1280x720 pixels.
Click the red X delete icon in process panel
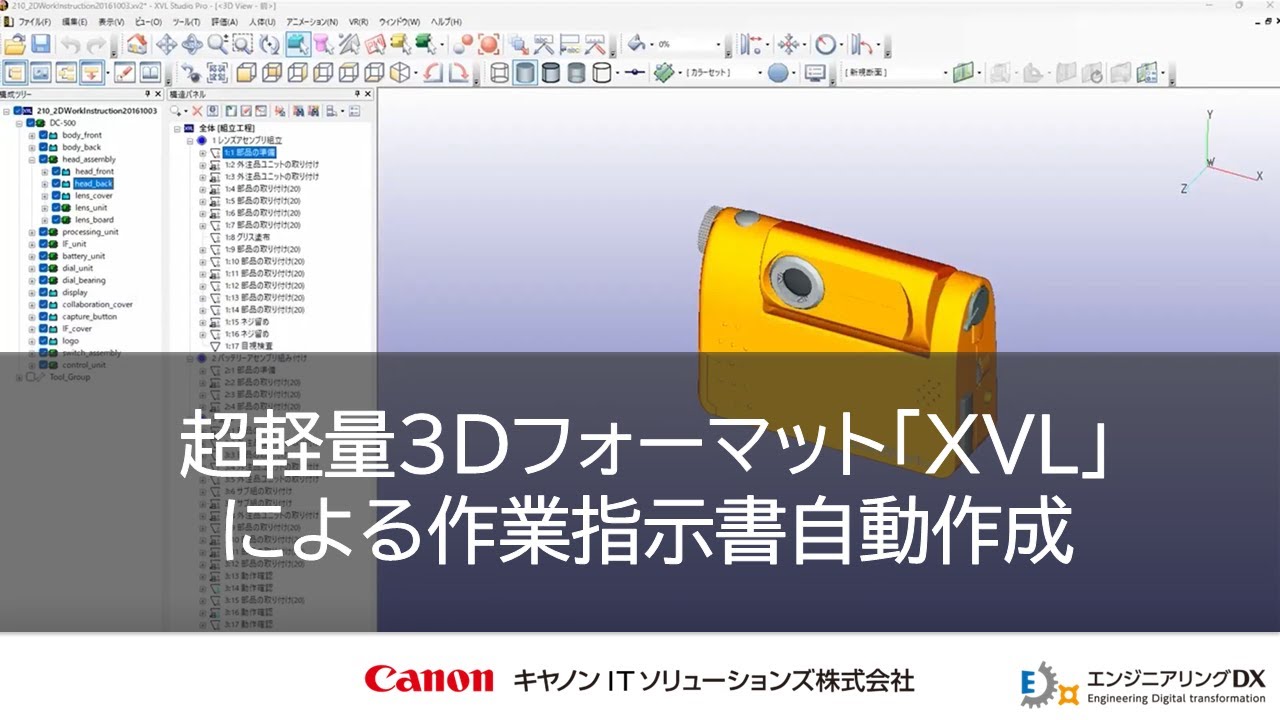(197, 110)
